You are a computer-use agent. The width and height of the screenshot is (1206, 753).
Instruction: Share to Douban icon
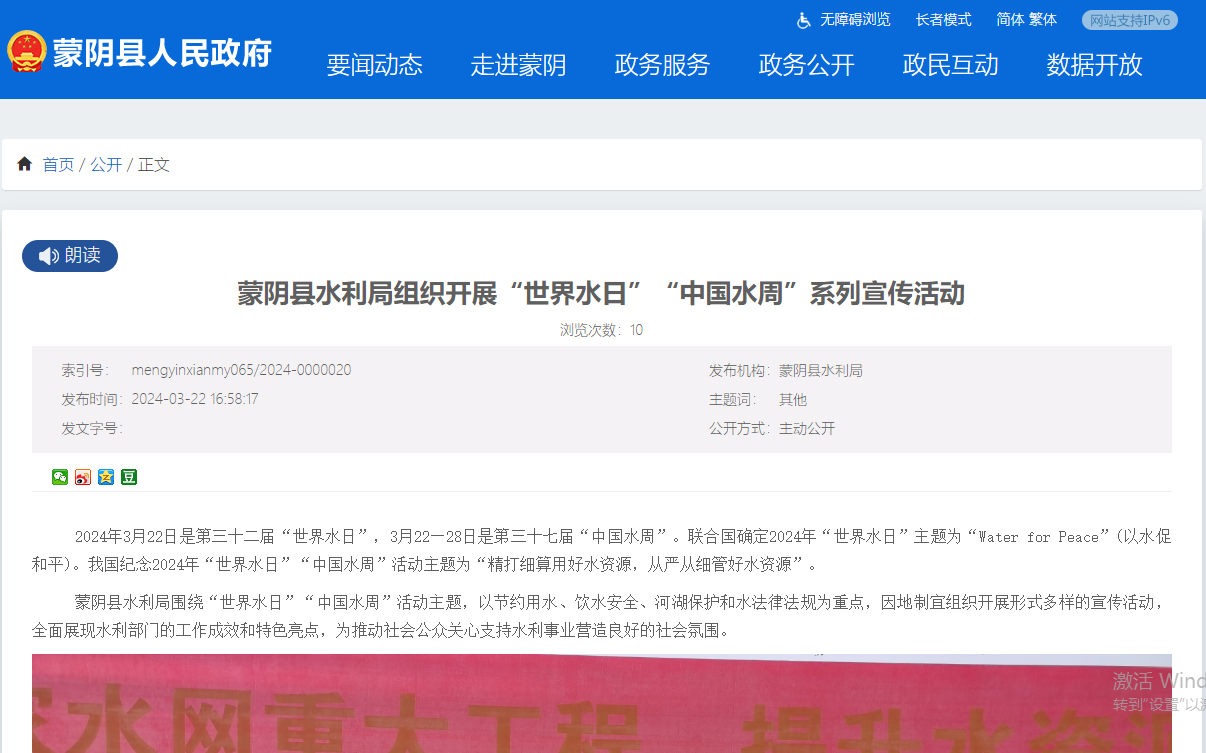click(x=129, y=477)
